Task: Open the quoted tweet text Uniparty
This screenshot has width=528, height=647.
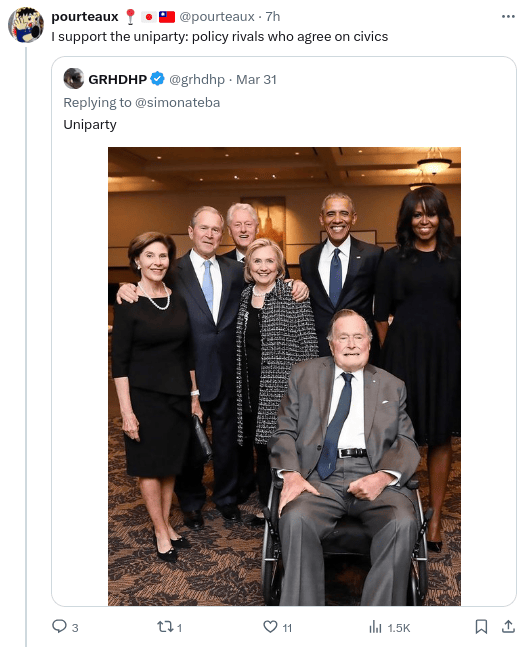Action: pyautogui.click(x=90, y=124)
